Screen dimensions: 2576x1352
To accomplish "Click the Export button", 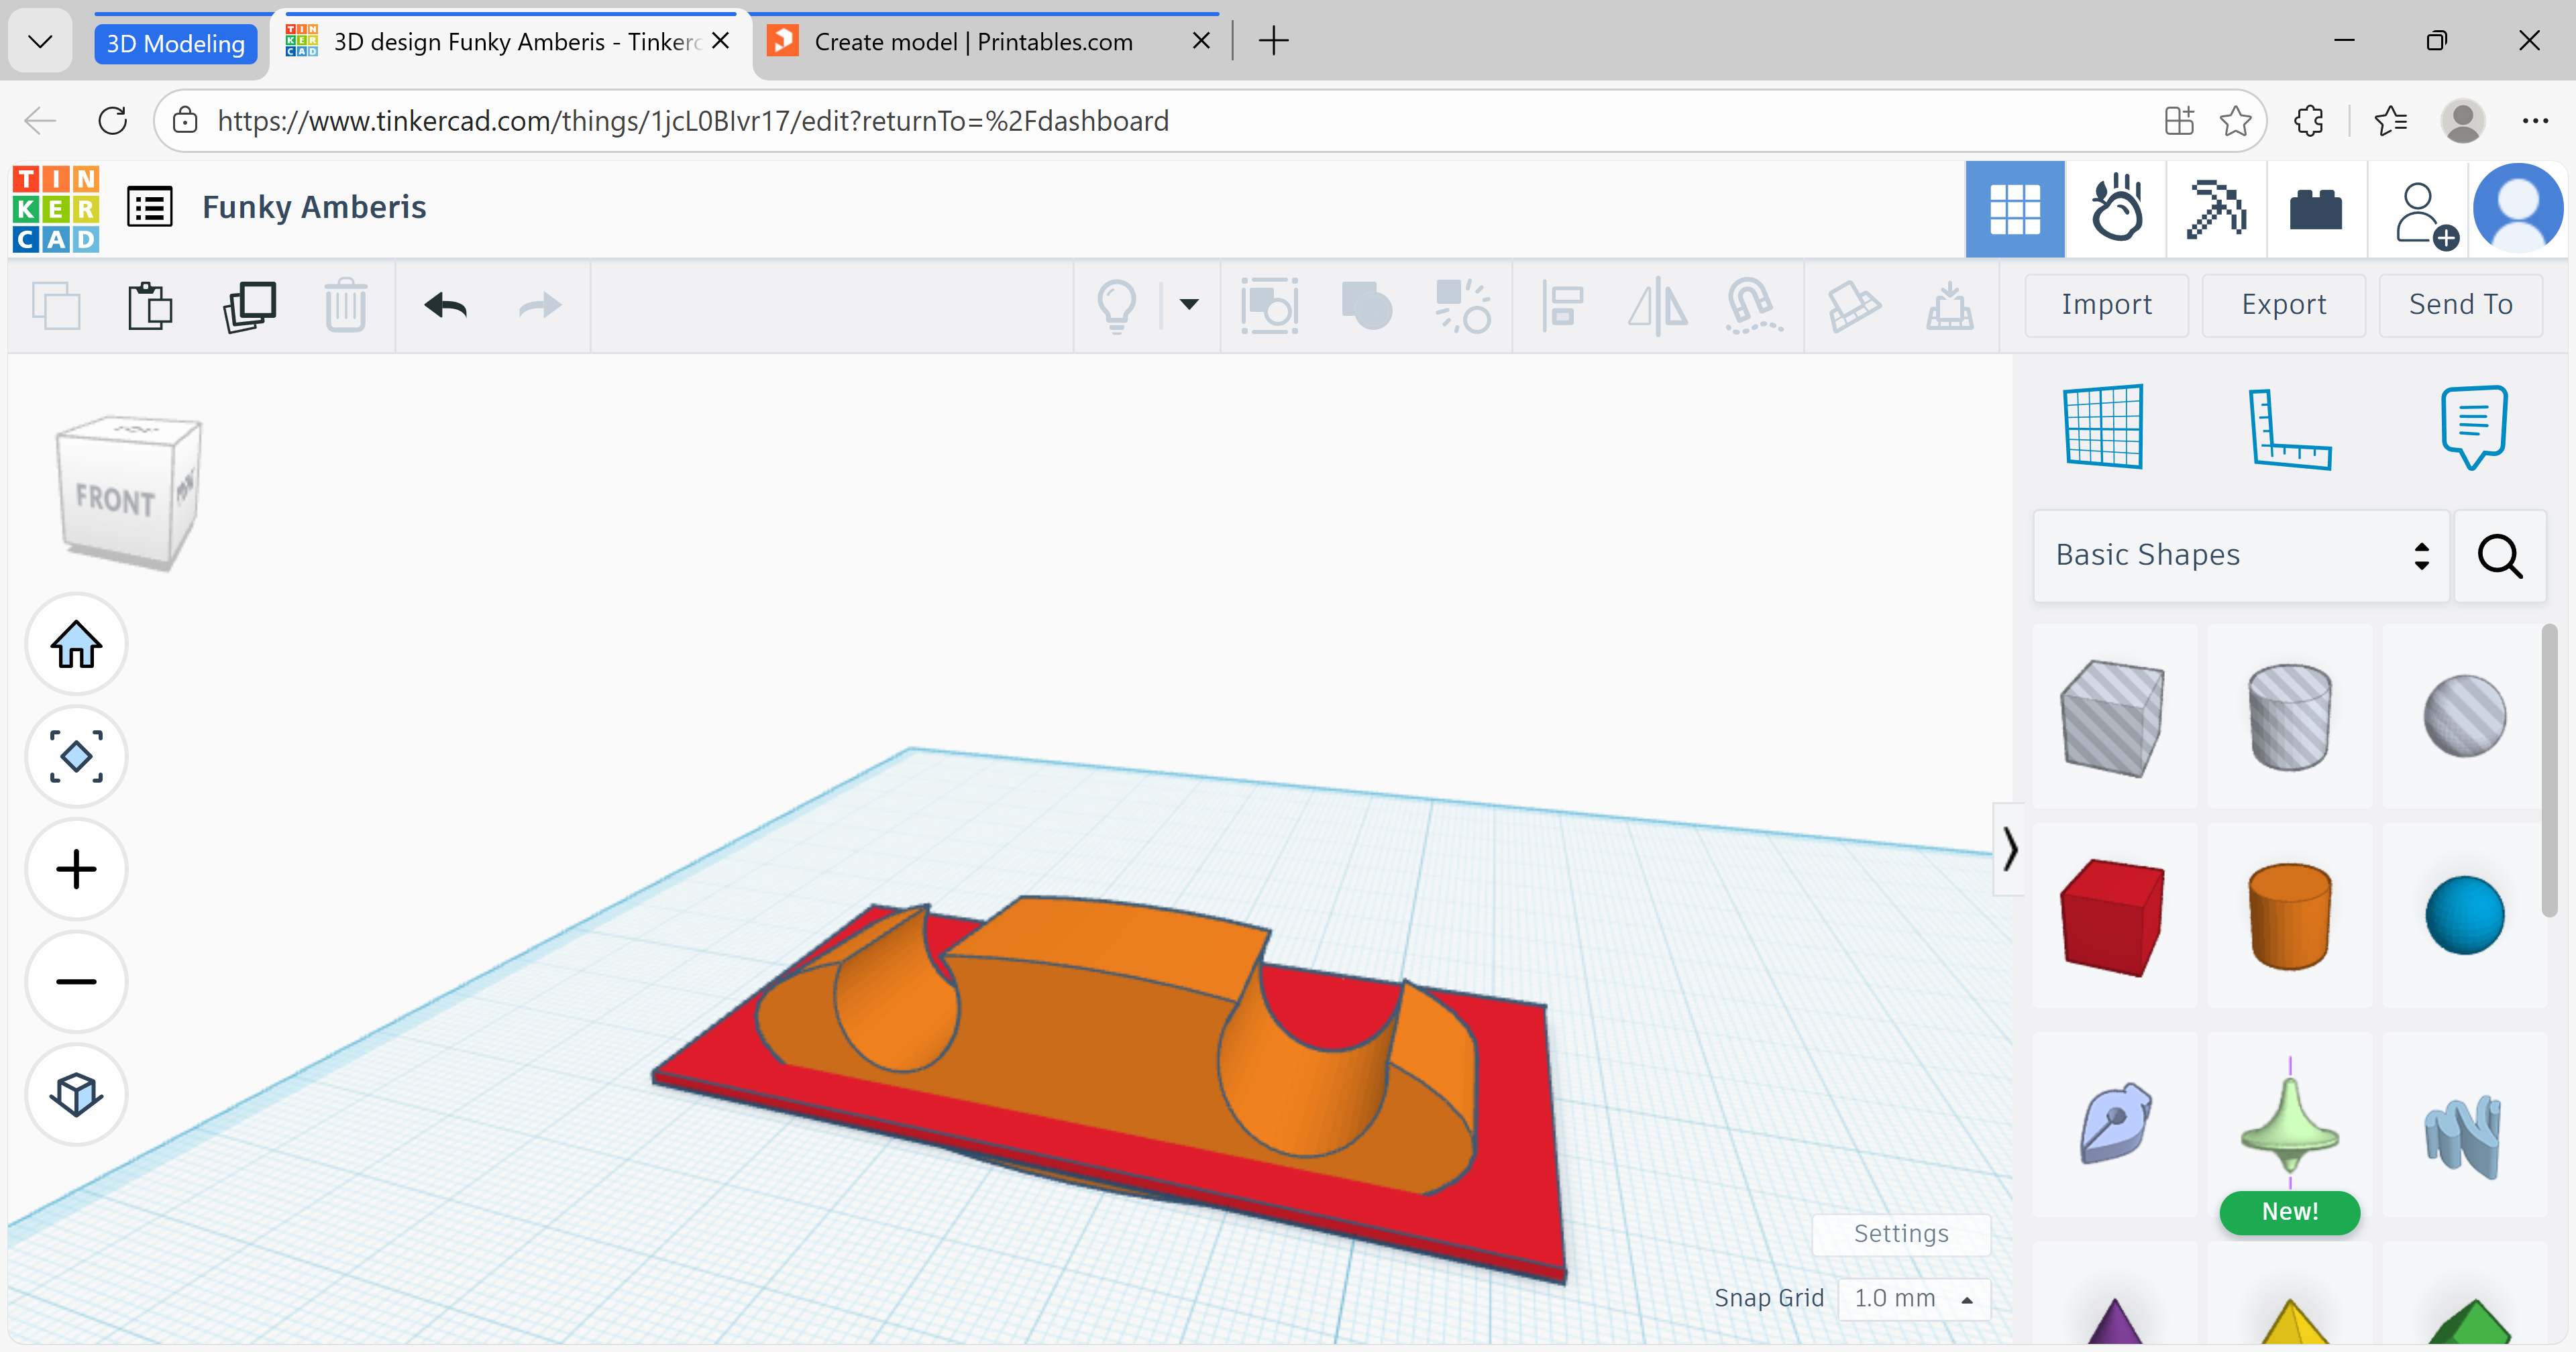I will [x=2284, y=304].
